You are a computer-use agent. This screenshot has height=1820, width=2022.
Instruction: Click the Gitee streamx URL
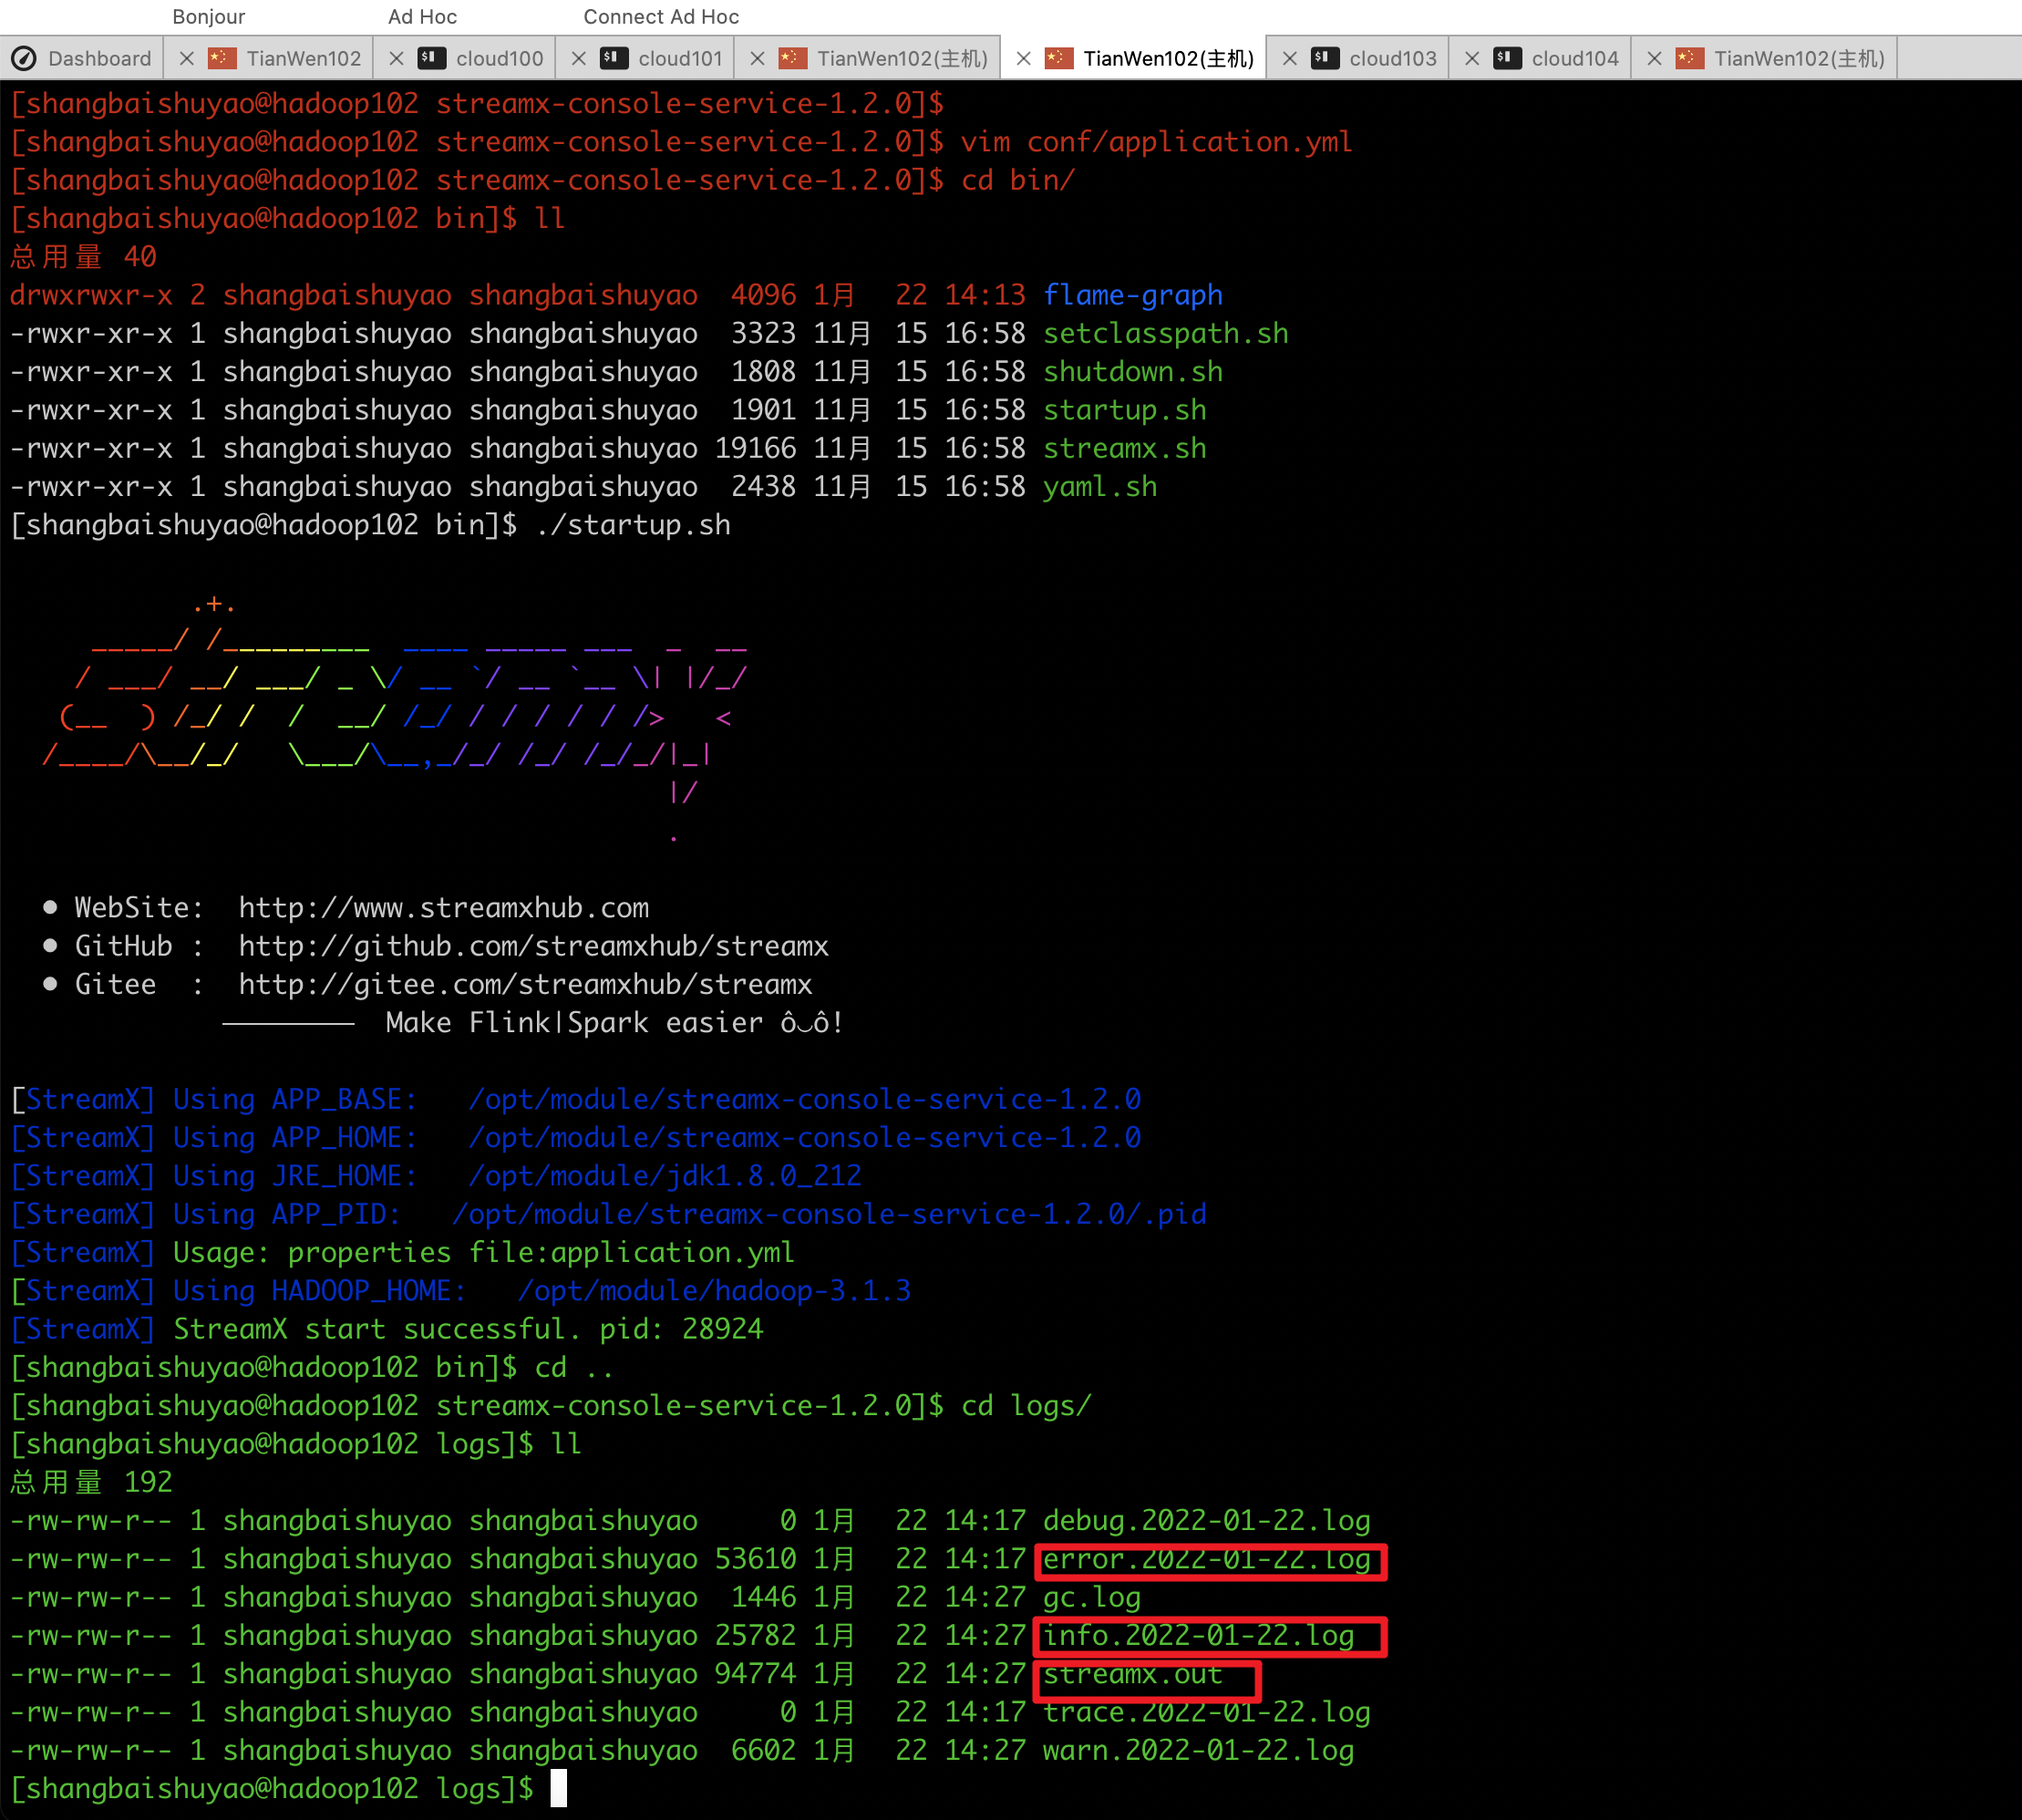(525, 984)
